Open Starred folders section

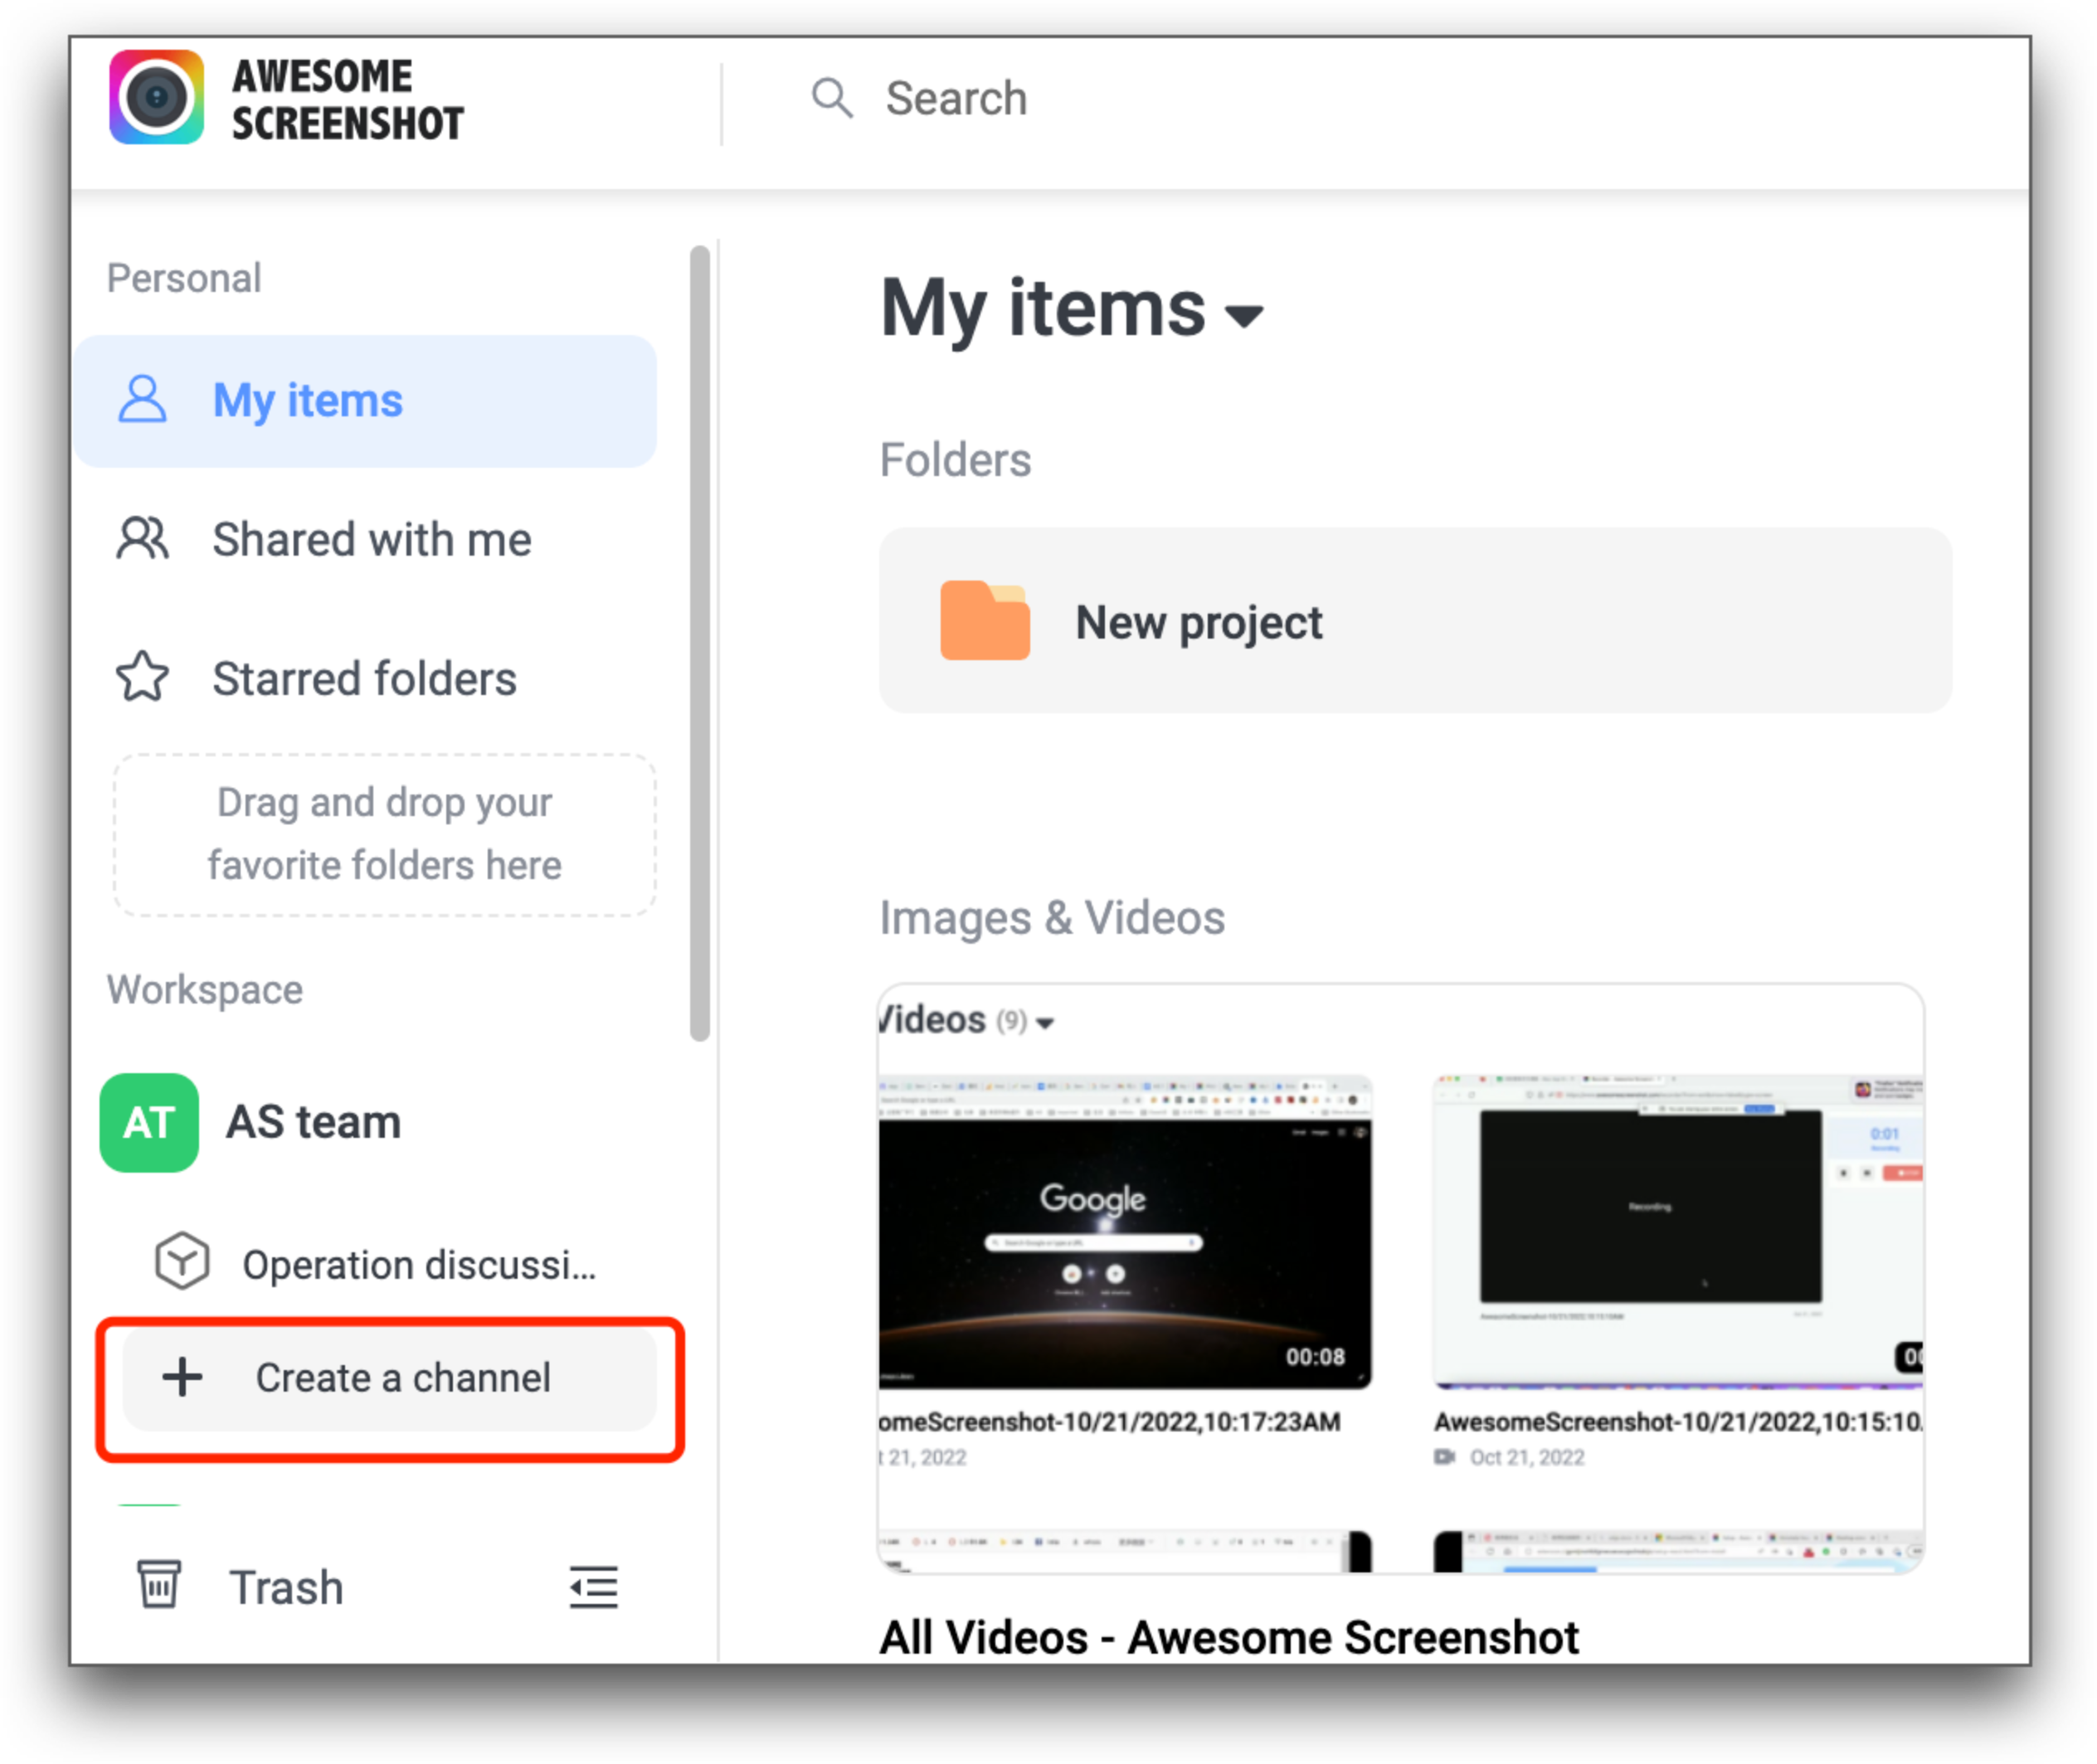click(365, 679)
